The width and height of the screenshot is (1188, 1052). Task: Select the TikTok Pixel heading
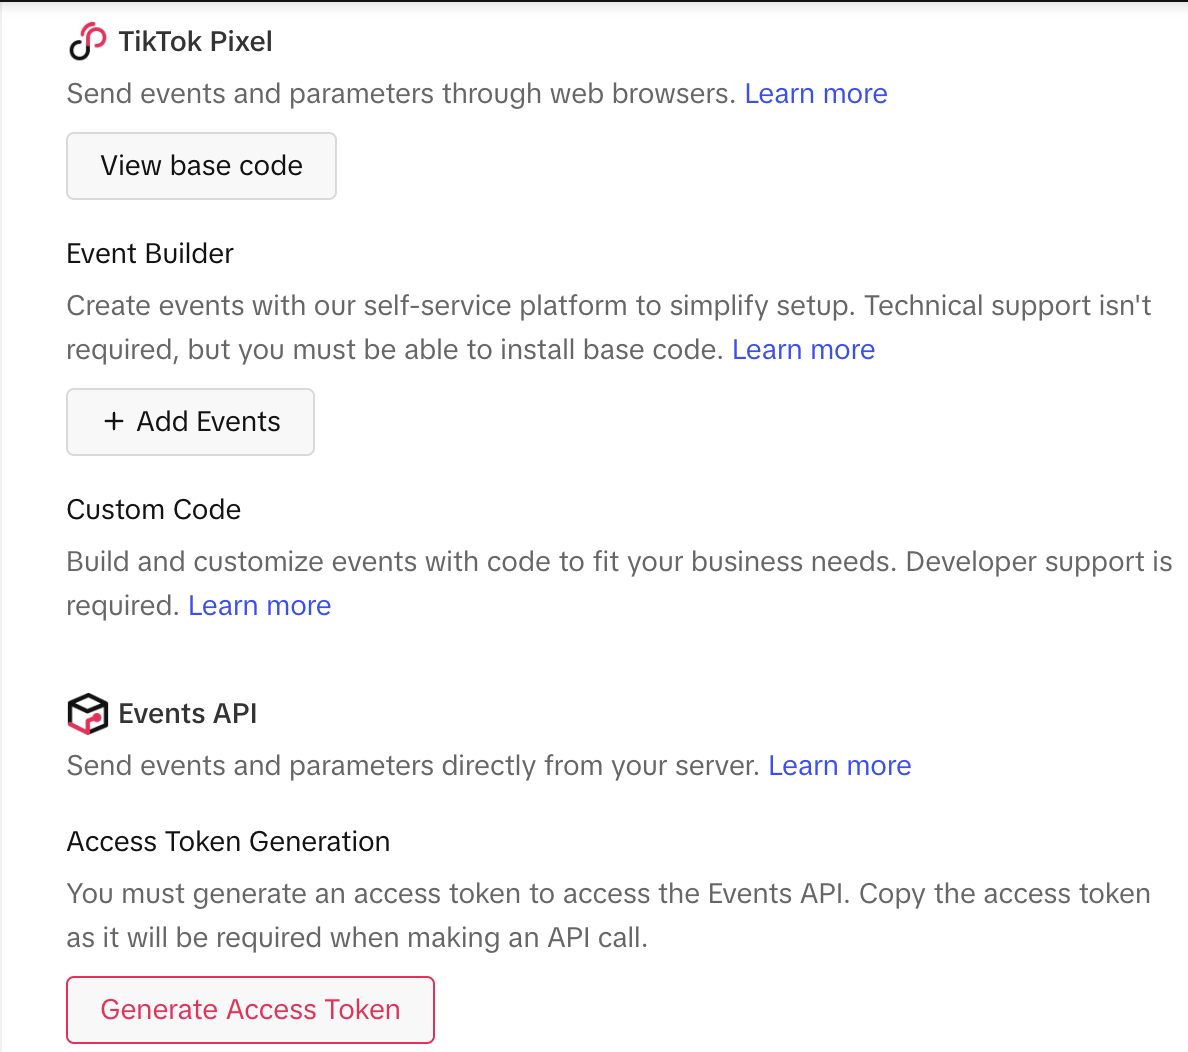coord(195,42)
